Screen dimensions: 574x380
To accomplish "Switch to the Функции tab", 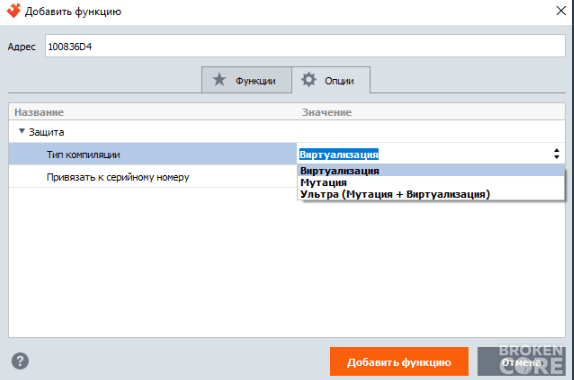I will (x=246, y=80).
